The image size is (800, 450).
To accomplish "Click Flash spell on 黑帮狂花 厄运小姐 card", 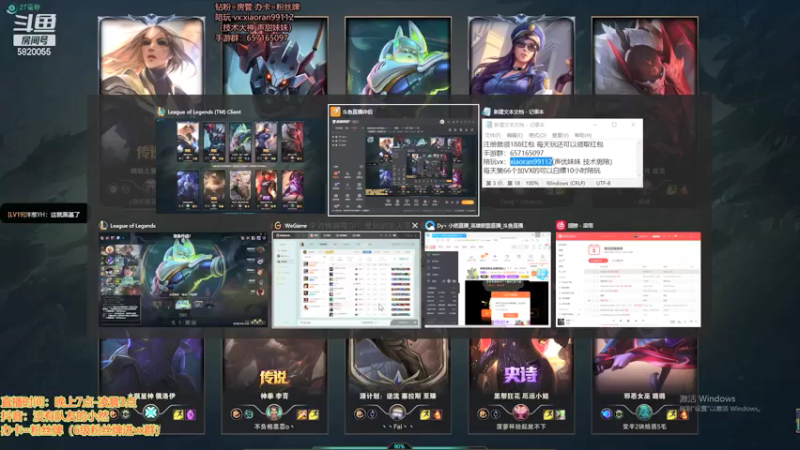I will [x=548, y=414].
